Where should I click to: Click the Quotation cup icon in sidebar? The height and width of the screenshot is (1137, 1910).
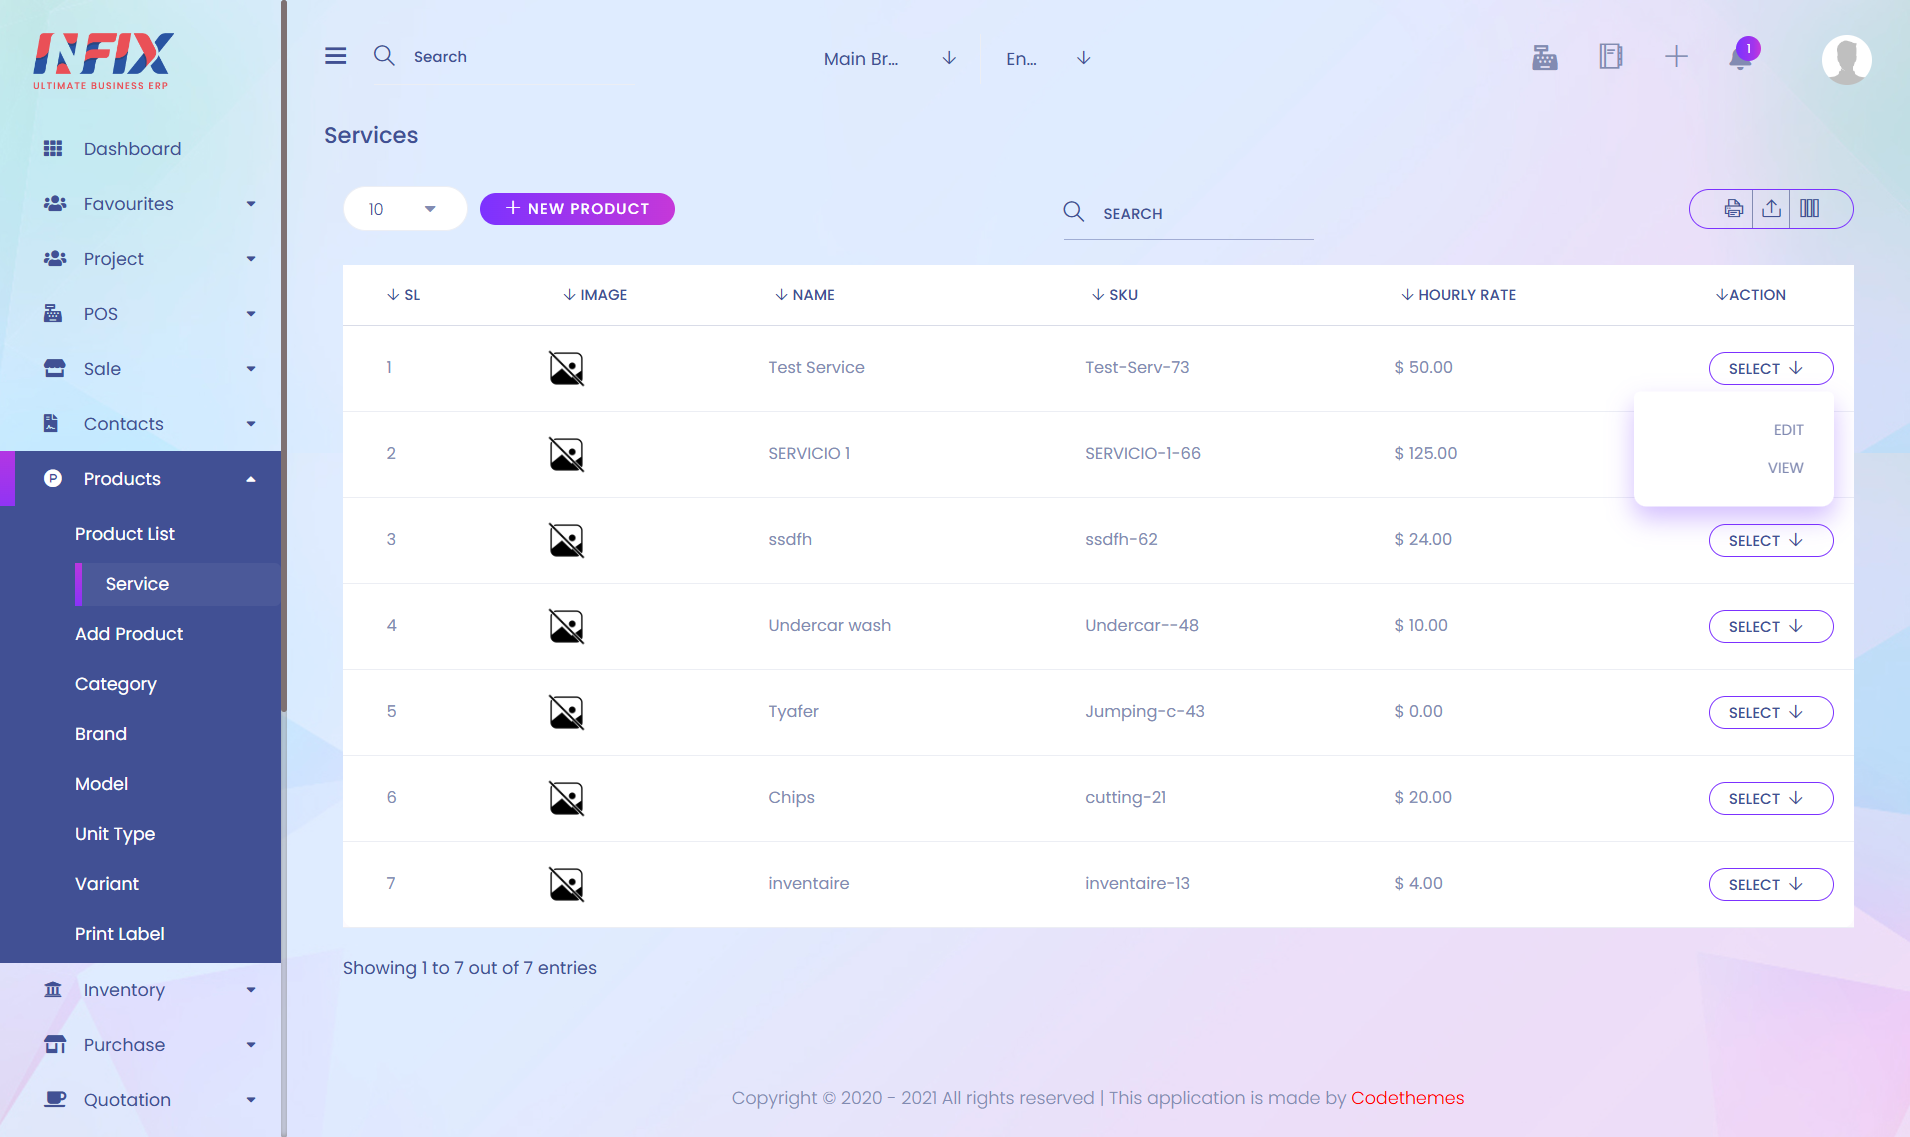[x=55, y=1099]
